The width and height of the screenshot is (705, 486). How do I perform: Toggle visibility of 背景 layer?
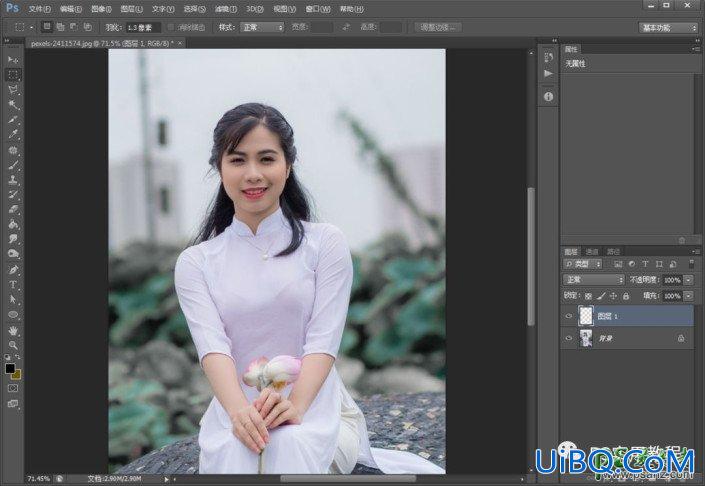click(569, 338)
